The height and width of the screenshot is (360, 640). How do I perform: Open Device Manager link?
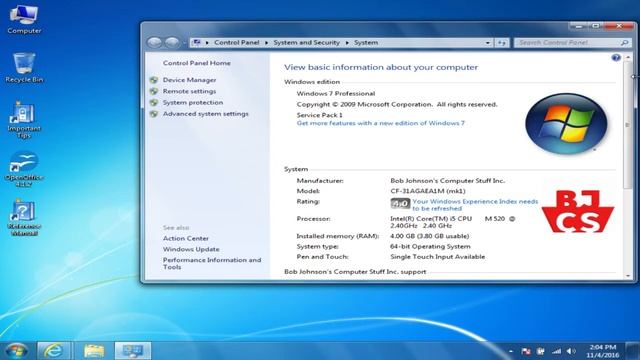[189, 80]
